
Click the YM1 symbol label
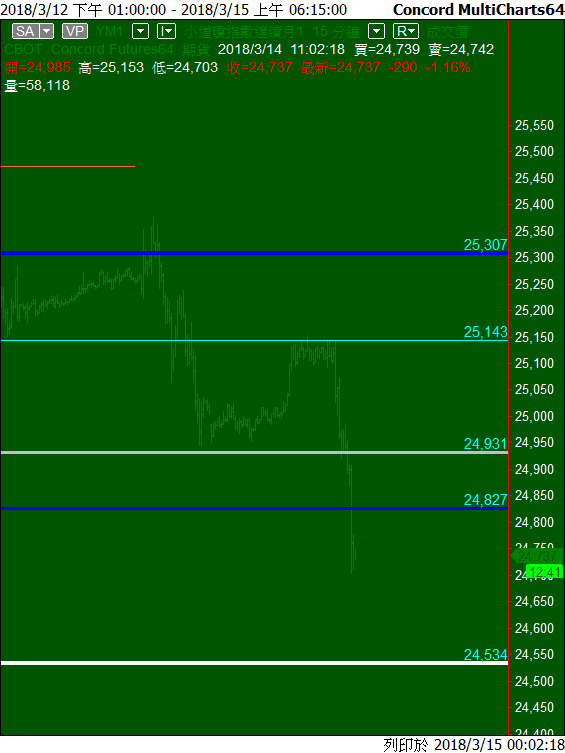109,32
